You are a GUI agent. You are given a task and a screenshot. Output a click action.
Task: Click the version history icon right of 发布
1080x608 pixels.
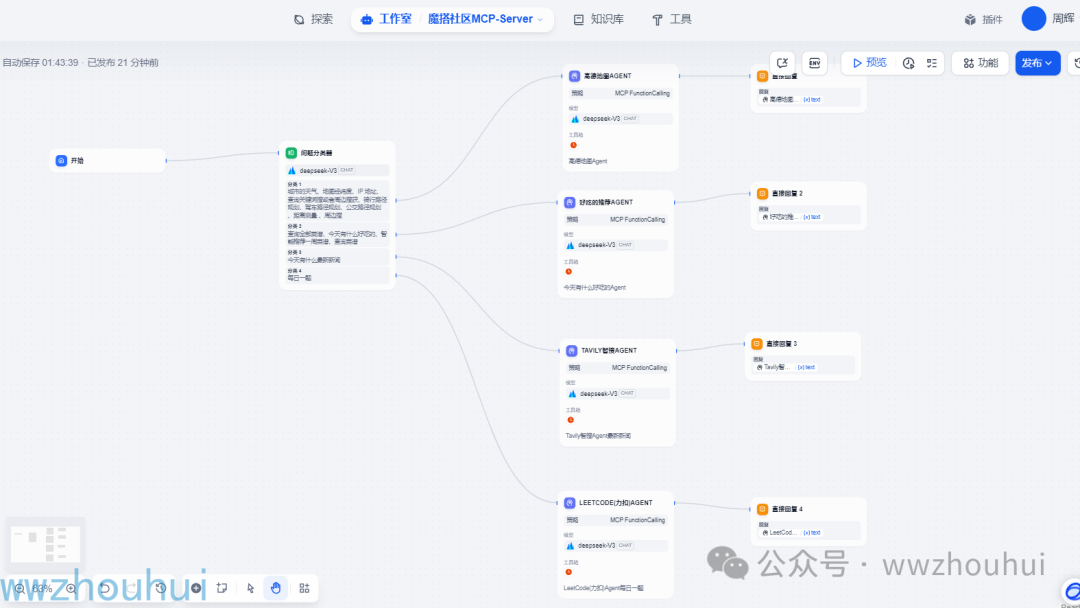click(1075, 63)
